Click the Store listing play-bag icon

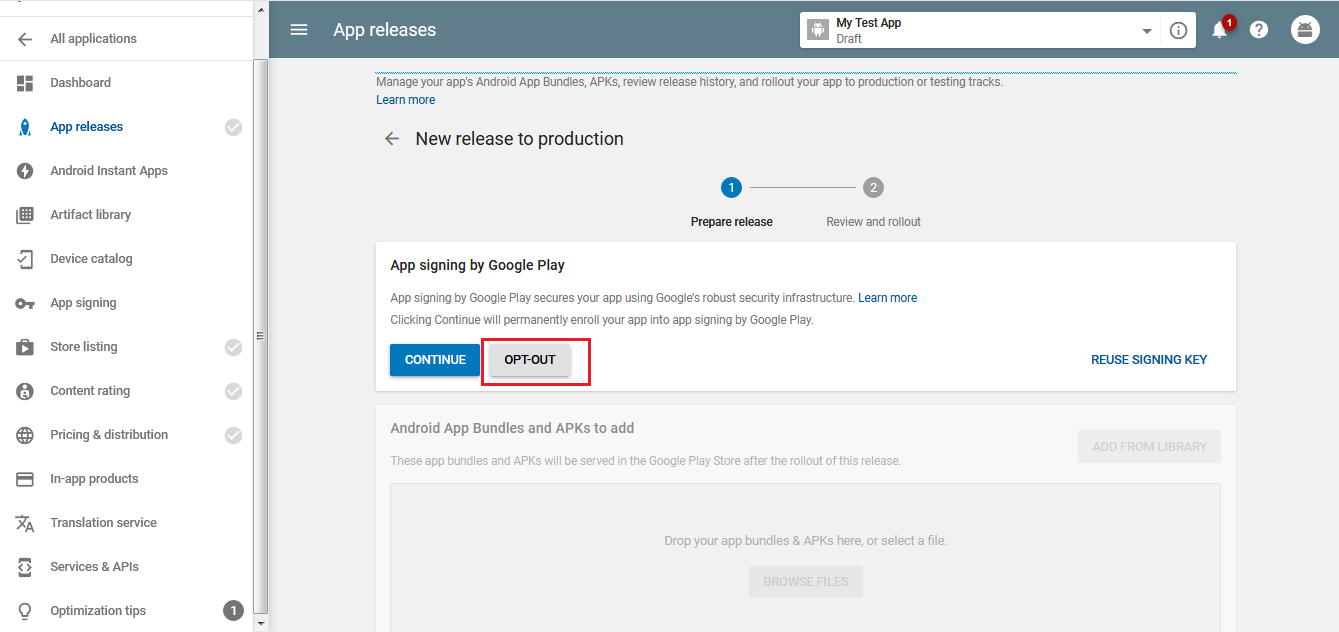(x=25, y=347)
